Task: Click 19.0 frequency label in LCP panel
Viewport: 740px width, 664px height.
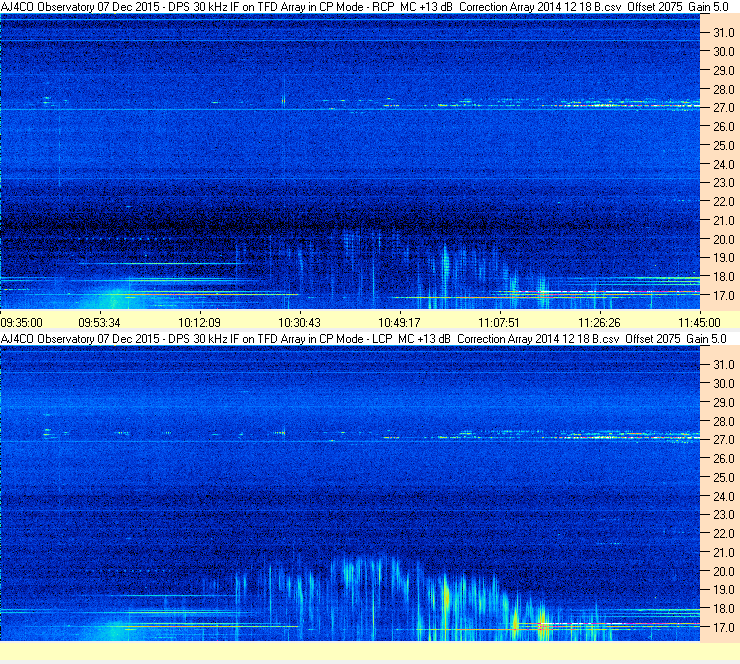Action: point(723,590)
